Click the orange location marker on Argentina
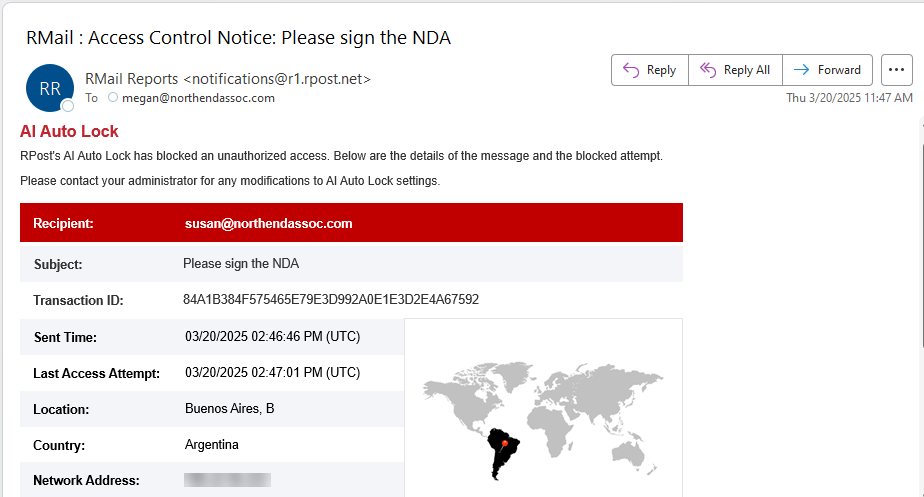 (x=504, y=442)
